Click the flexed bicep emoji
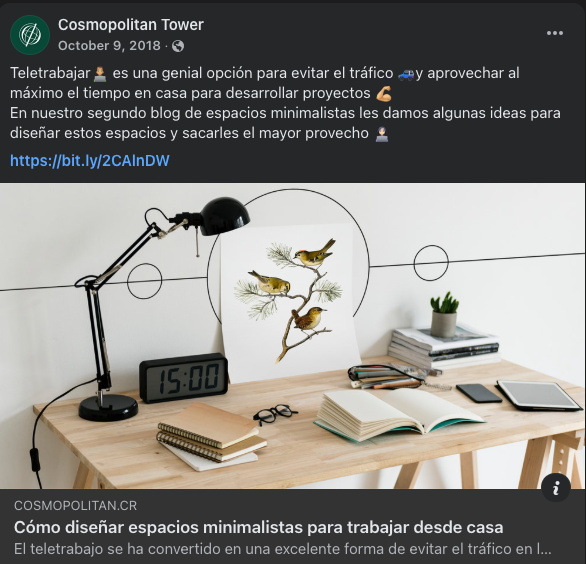The image size is (586, 564). [x=384, y=93]
